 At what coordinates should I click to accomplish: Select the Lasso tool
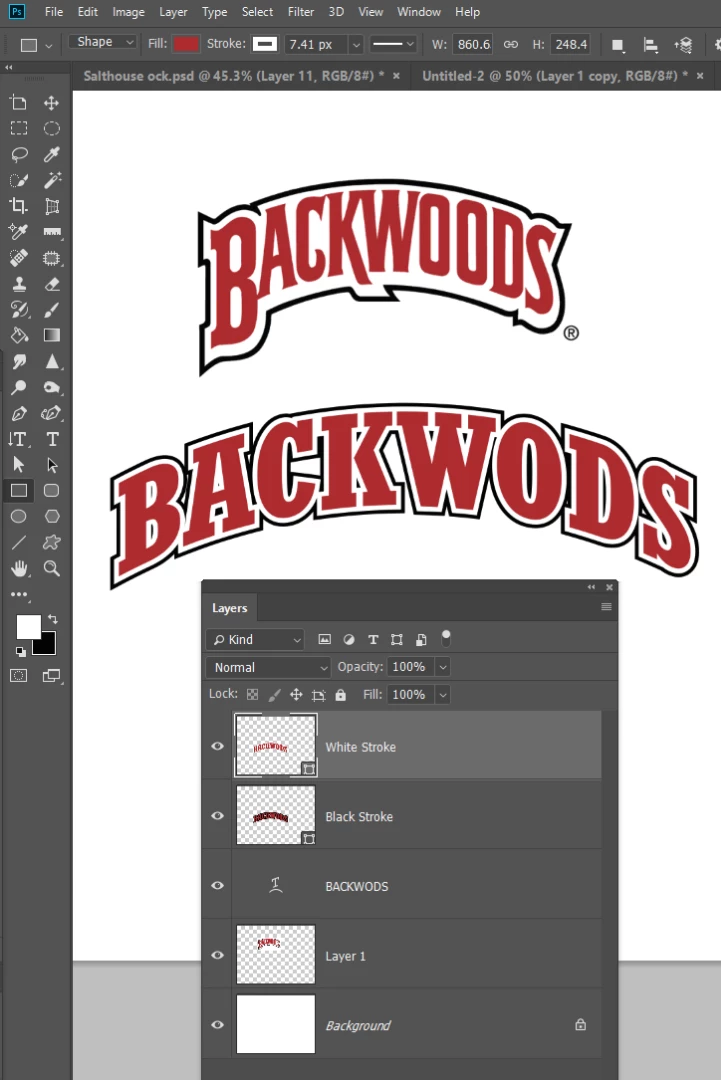(19, 154)
